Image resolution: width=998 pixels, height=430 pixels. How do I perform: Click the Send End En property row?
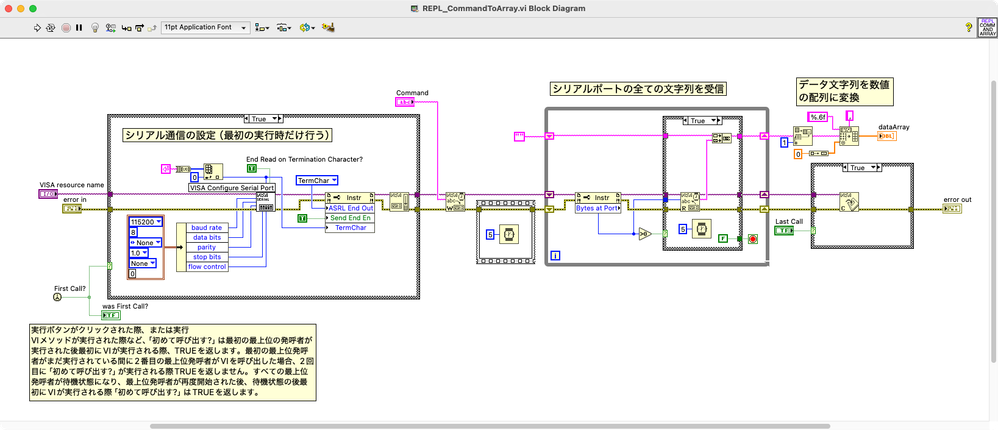350,218
